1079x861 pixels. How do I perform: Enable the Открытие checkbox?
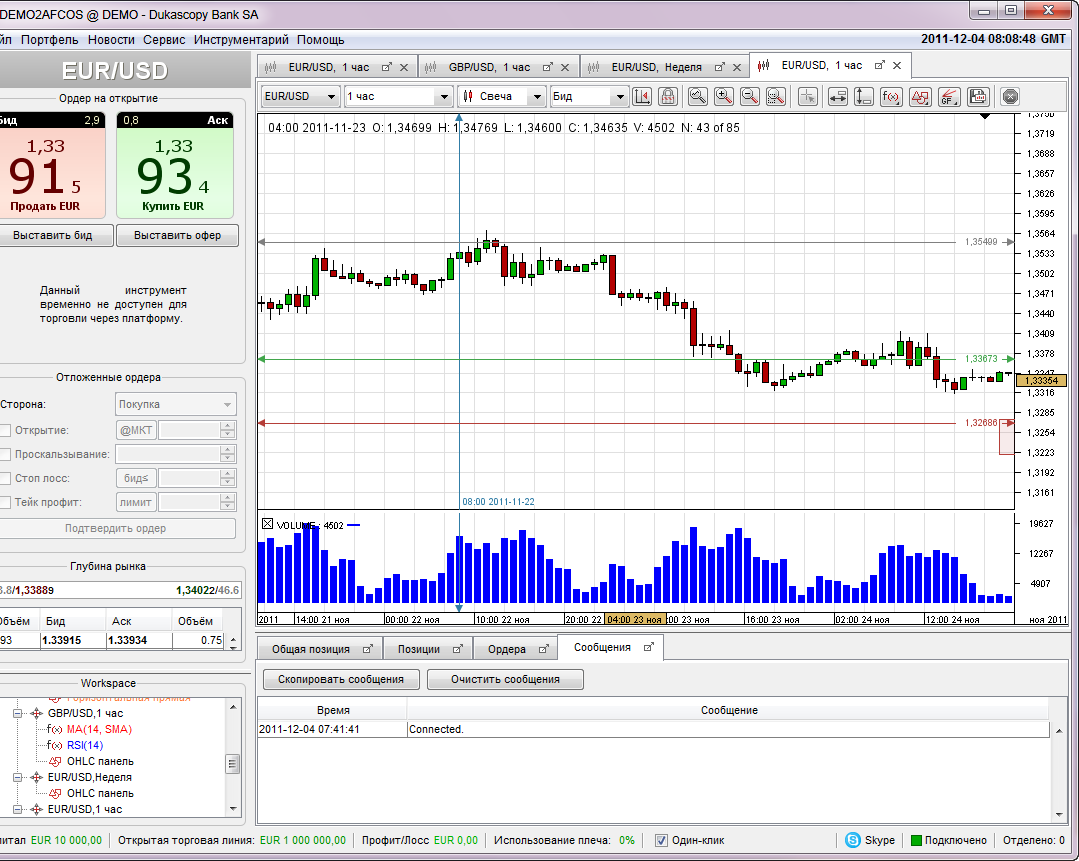click(x=5, y=430)
